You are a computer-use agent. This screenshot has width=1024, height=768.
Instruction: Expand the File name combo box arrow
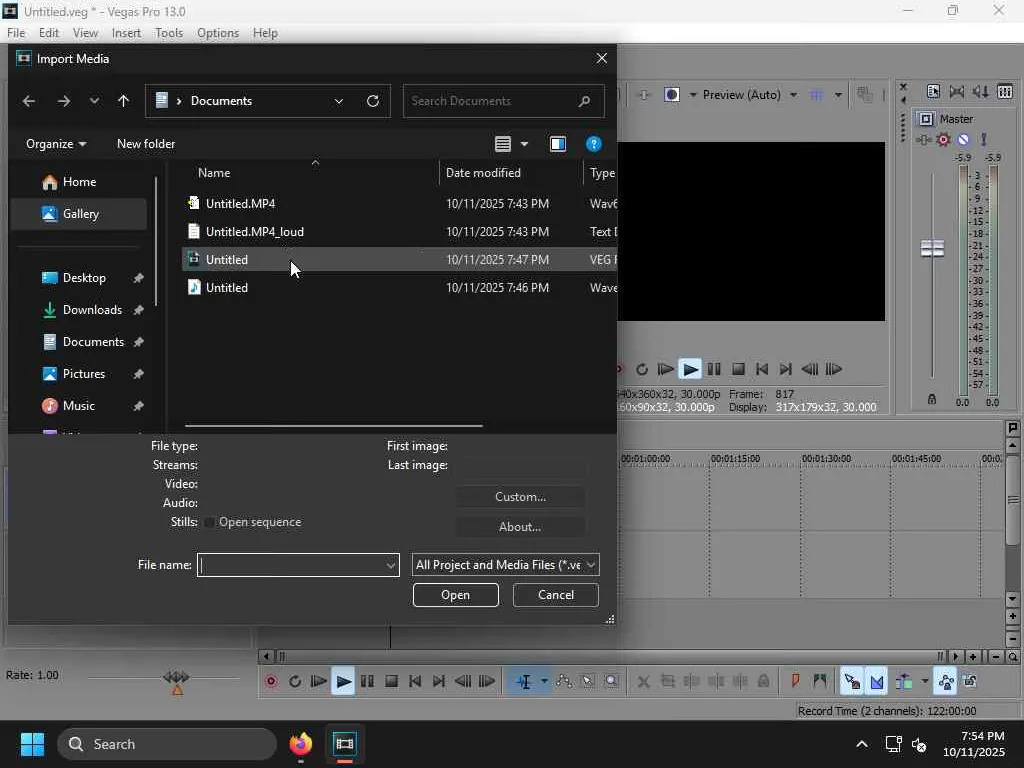[391, 566]
